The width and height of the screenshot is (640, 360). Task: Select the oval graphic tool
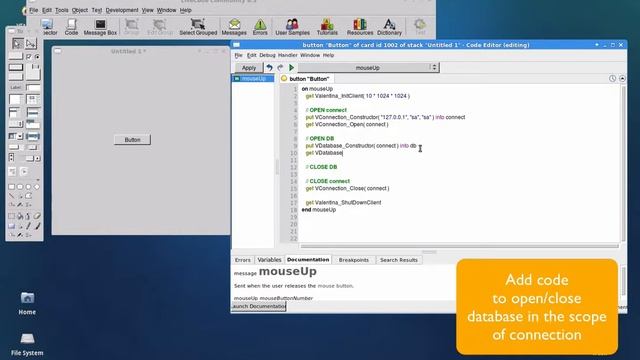click(28, 187)
